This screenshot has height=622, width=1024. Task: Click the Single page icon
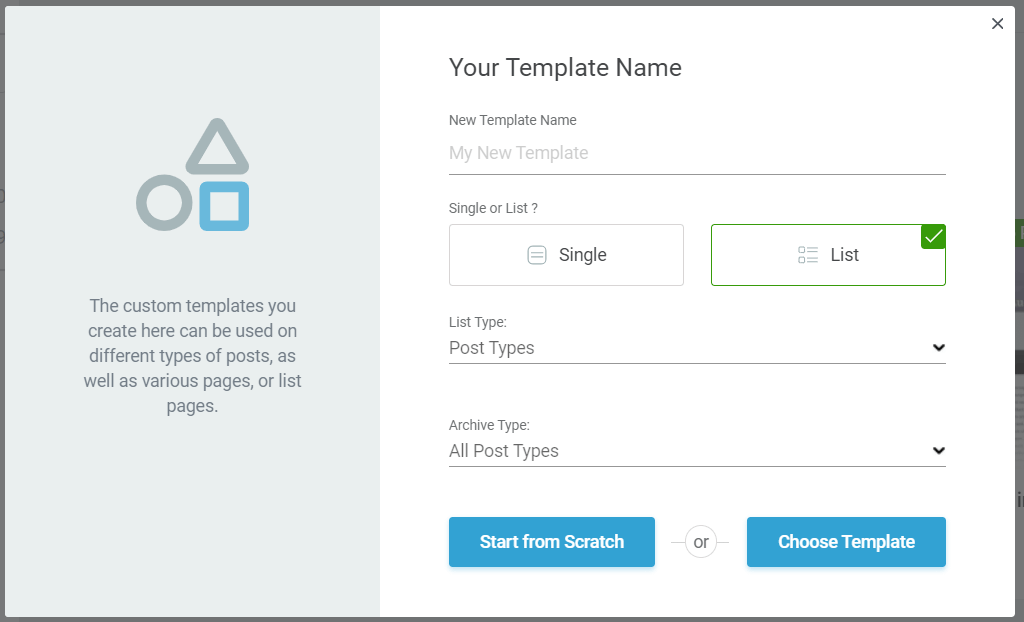click(x=537, y=255)
